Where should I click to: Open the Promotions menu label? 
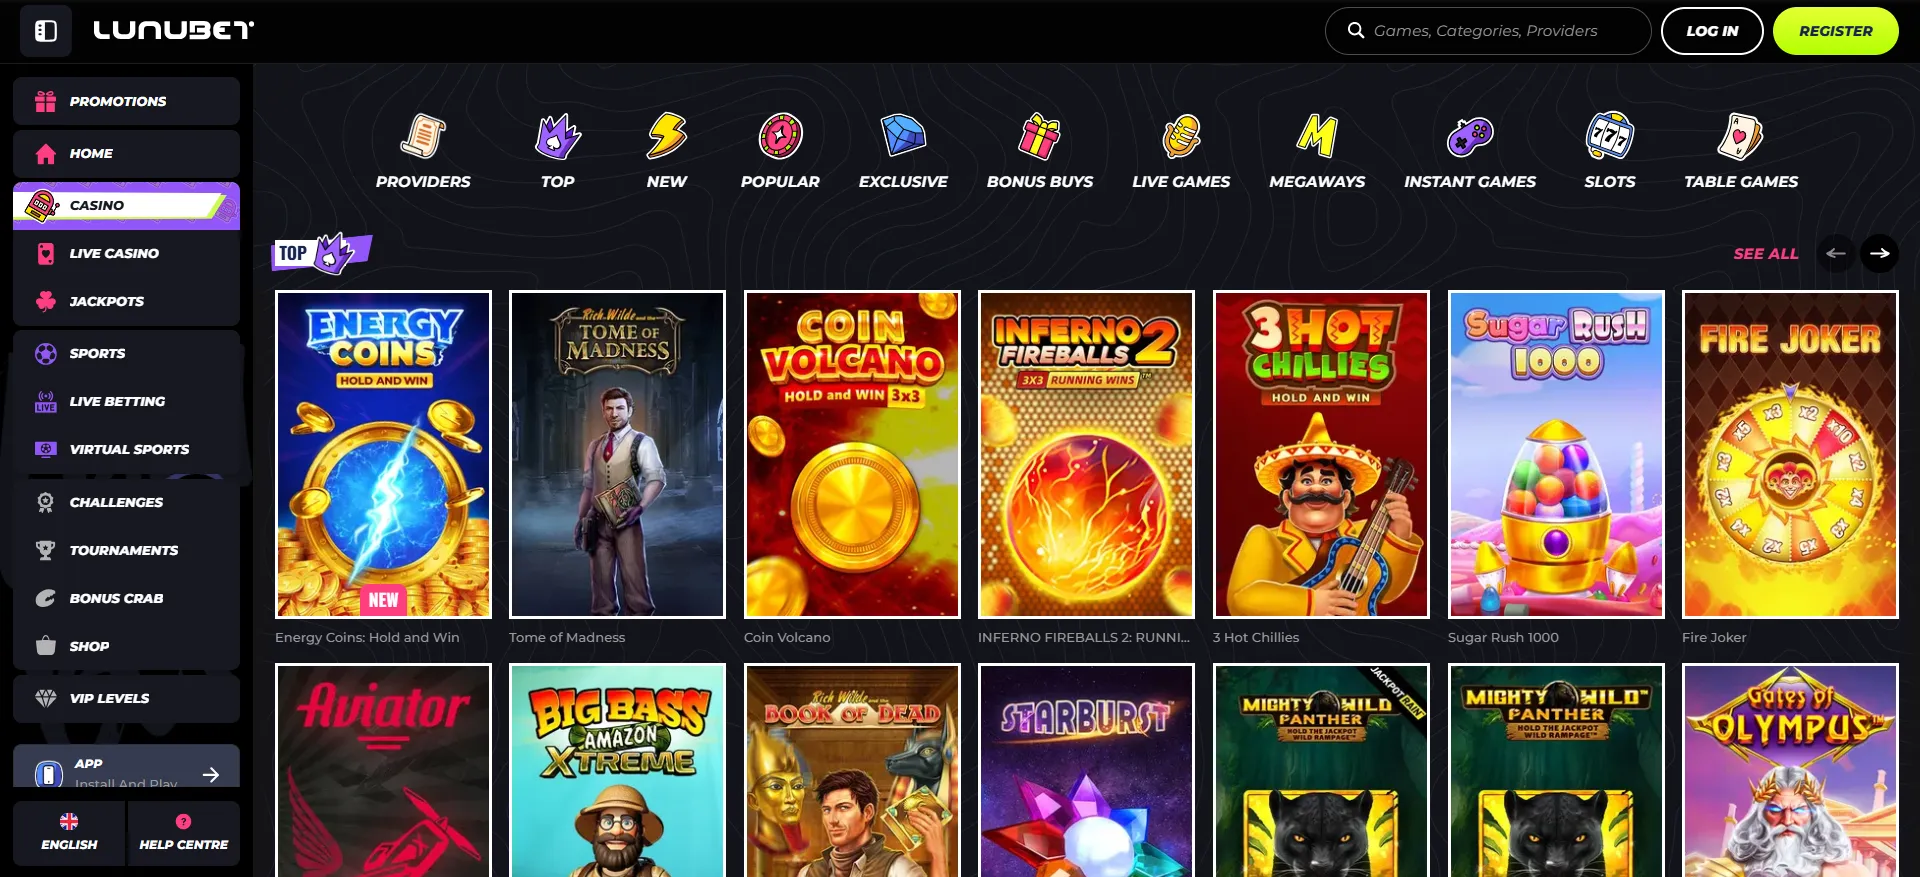118,101
